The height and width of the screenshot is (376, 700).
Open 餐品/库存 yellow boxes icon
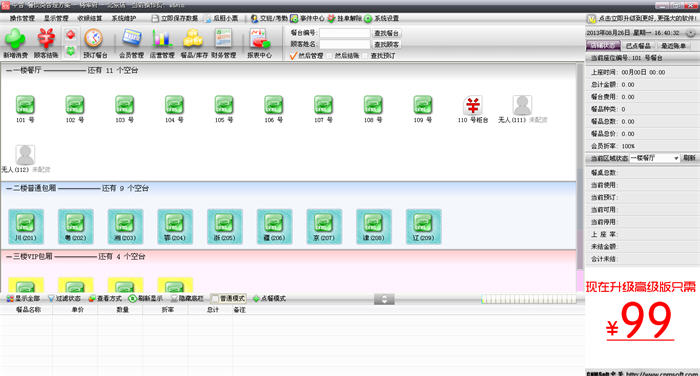[193, 38]
